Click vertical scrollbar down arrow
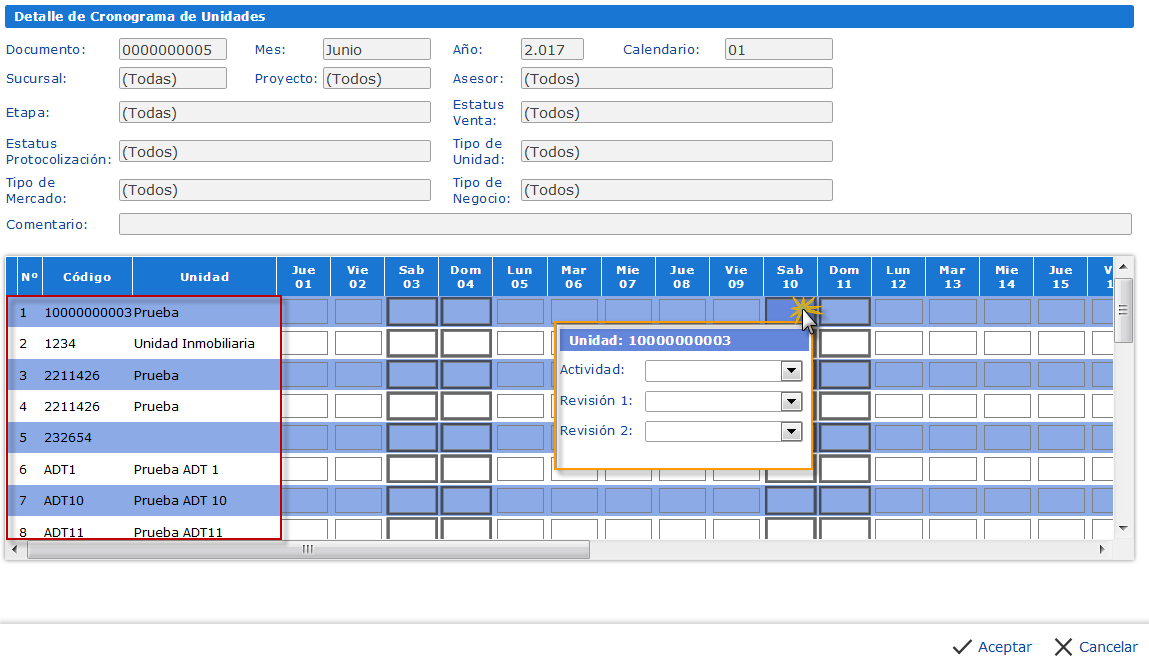Screen dimensions: 1149x669 click(x=1123, y=528)
